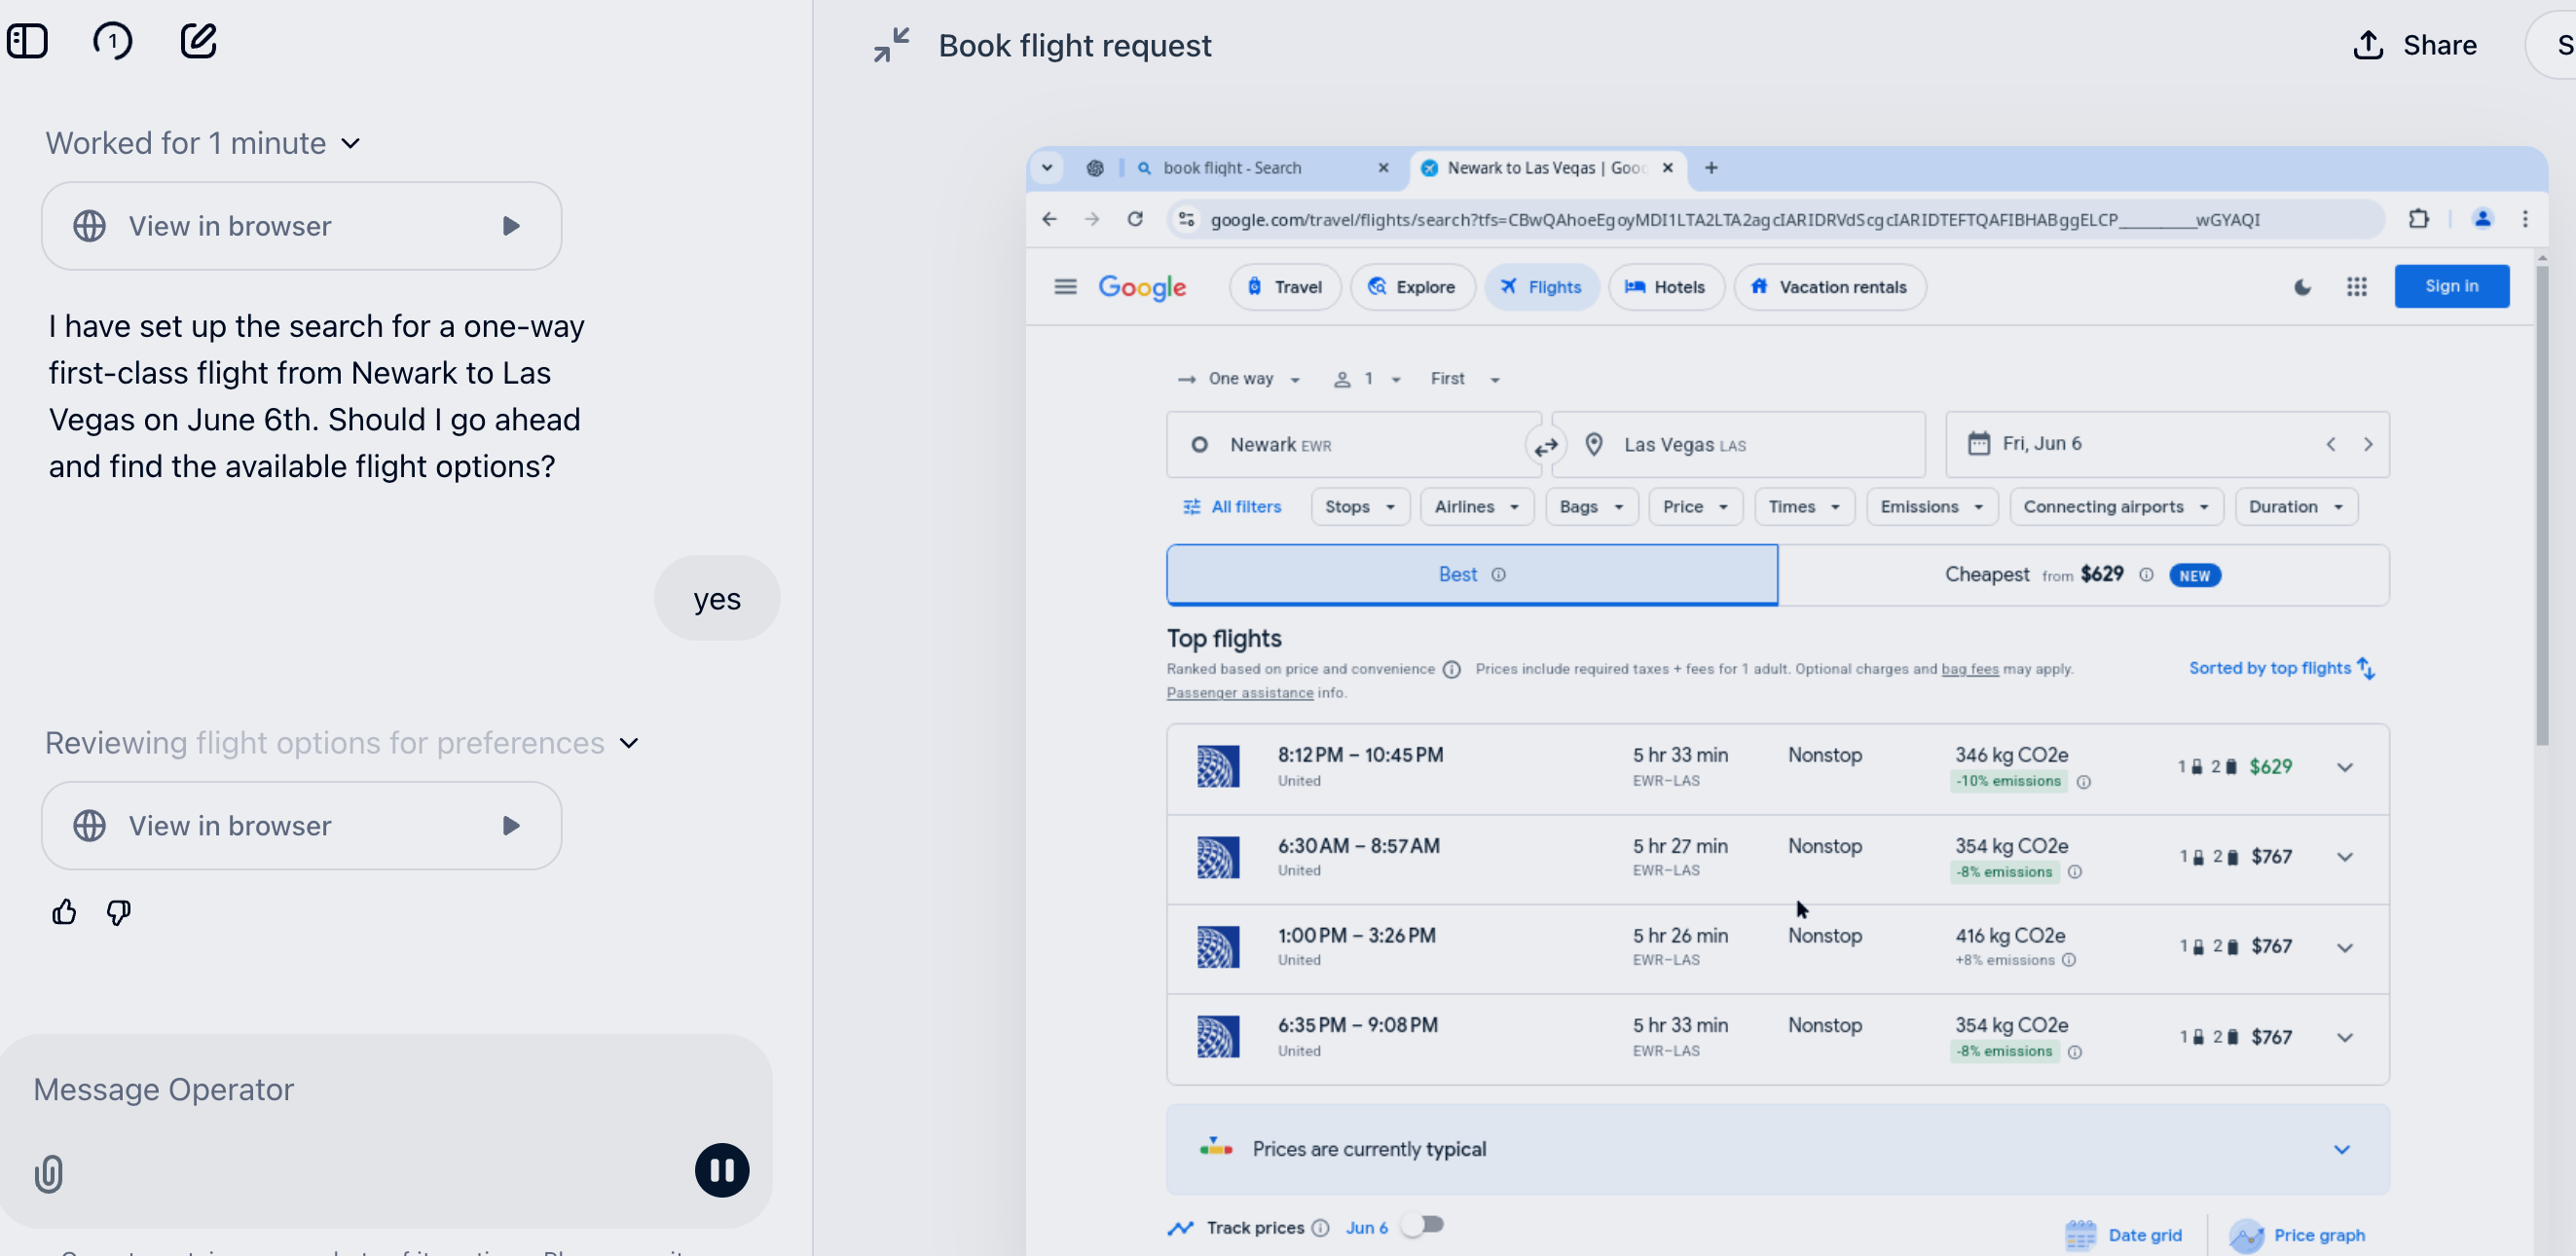2576x1256 pixels.
Task: Open the Bags filter dropdown
Action: coord(1591,507)
